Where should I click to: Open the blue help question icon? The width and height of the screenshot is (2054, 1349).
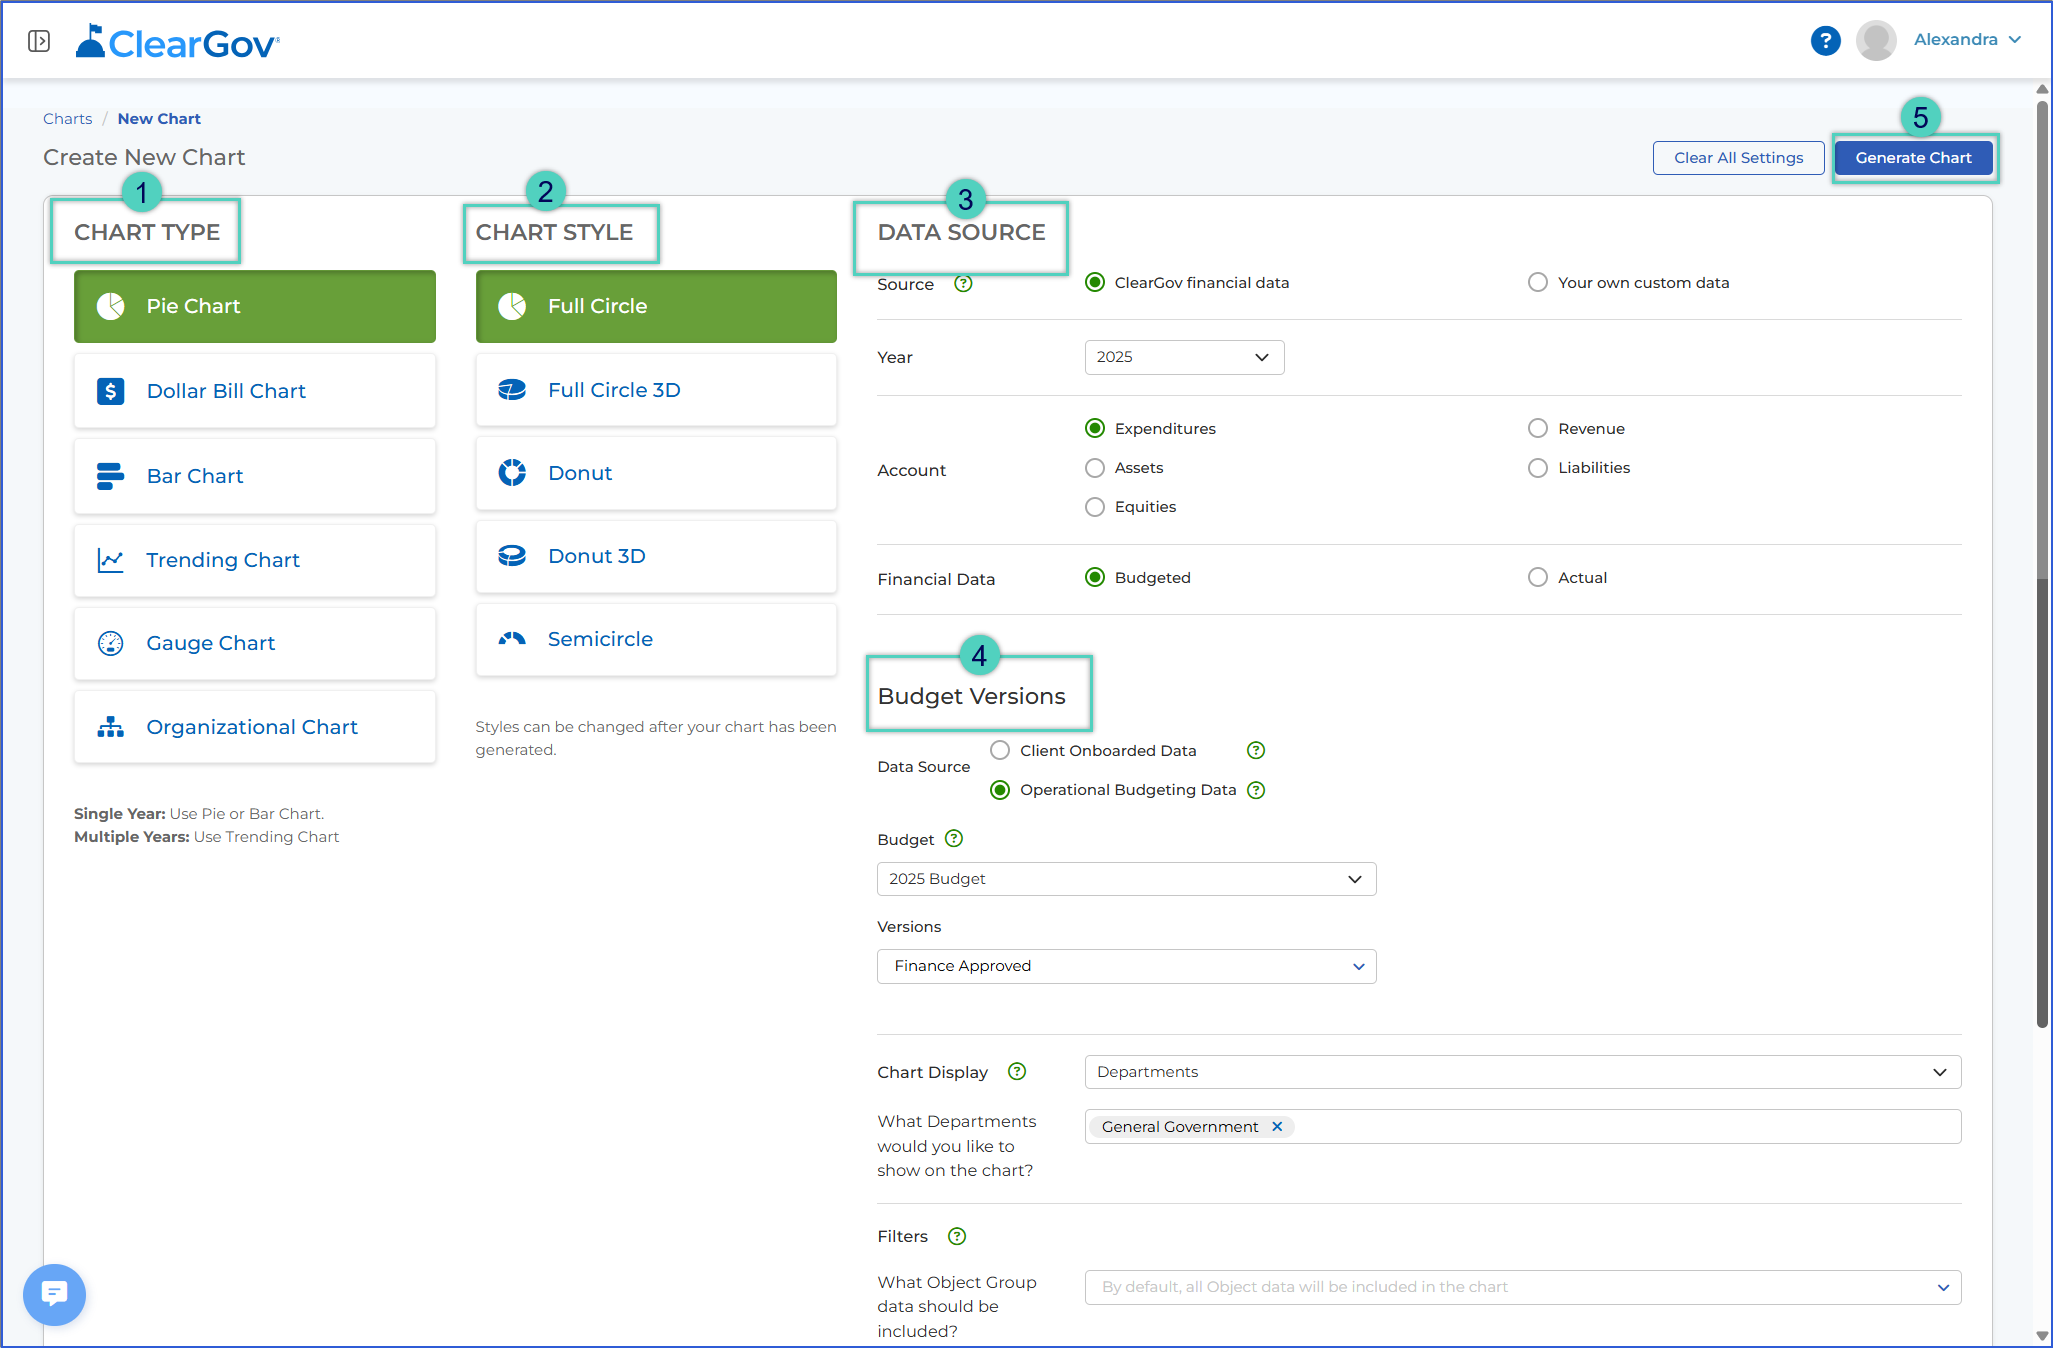pyautogui.click(x=1825, y=41)
